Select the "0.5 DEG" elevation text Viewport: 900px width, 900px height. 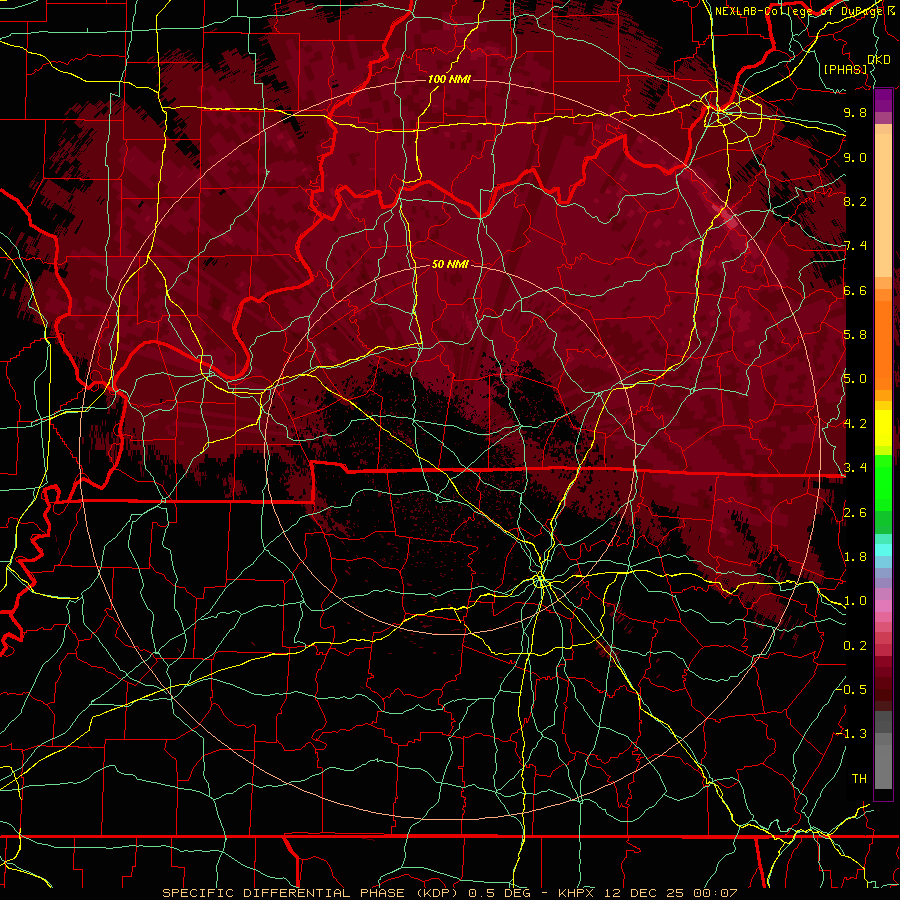click(x=499, y=893)
